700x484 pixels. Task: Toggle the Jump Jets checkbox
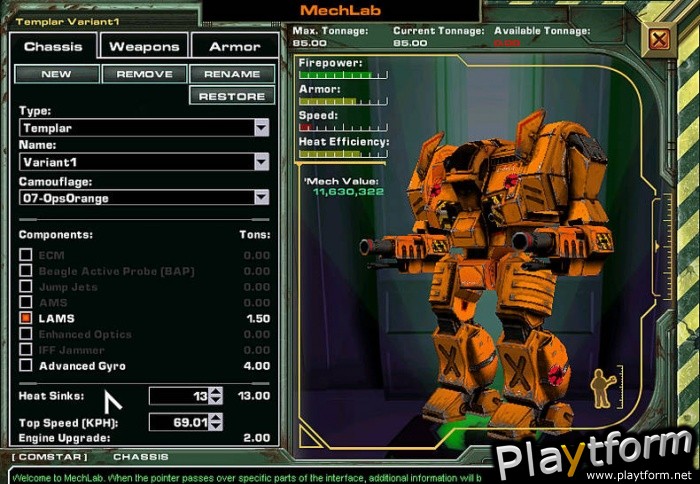point(26,286)
